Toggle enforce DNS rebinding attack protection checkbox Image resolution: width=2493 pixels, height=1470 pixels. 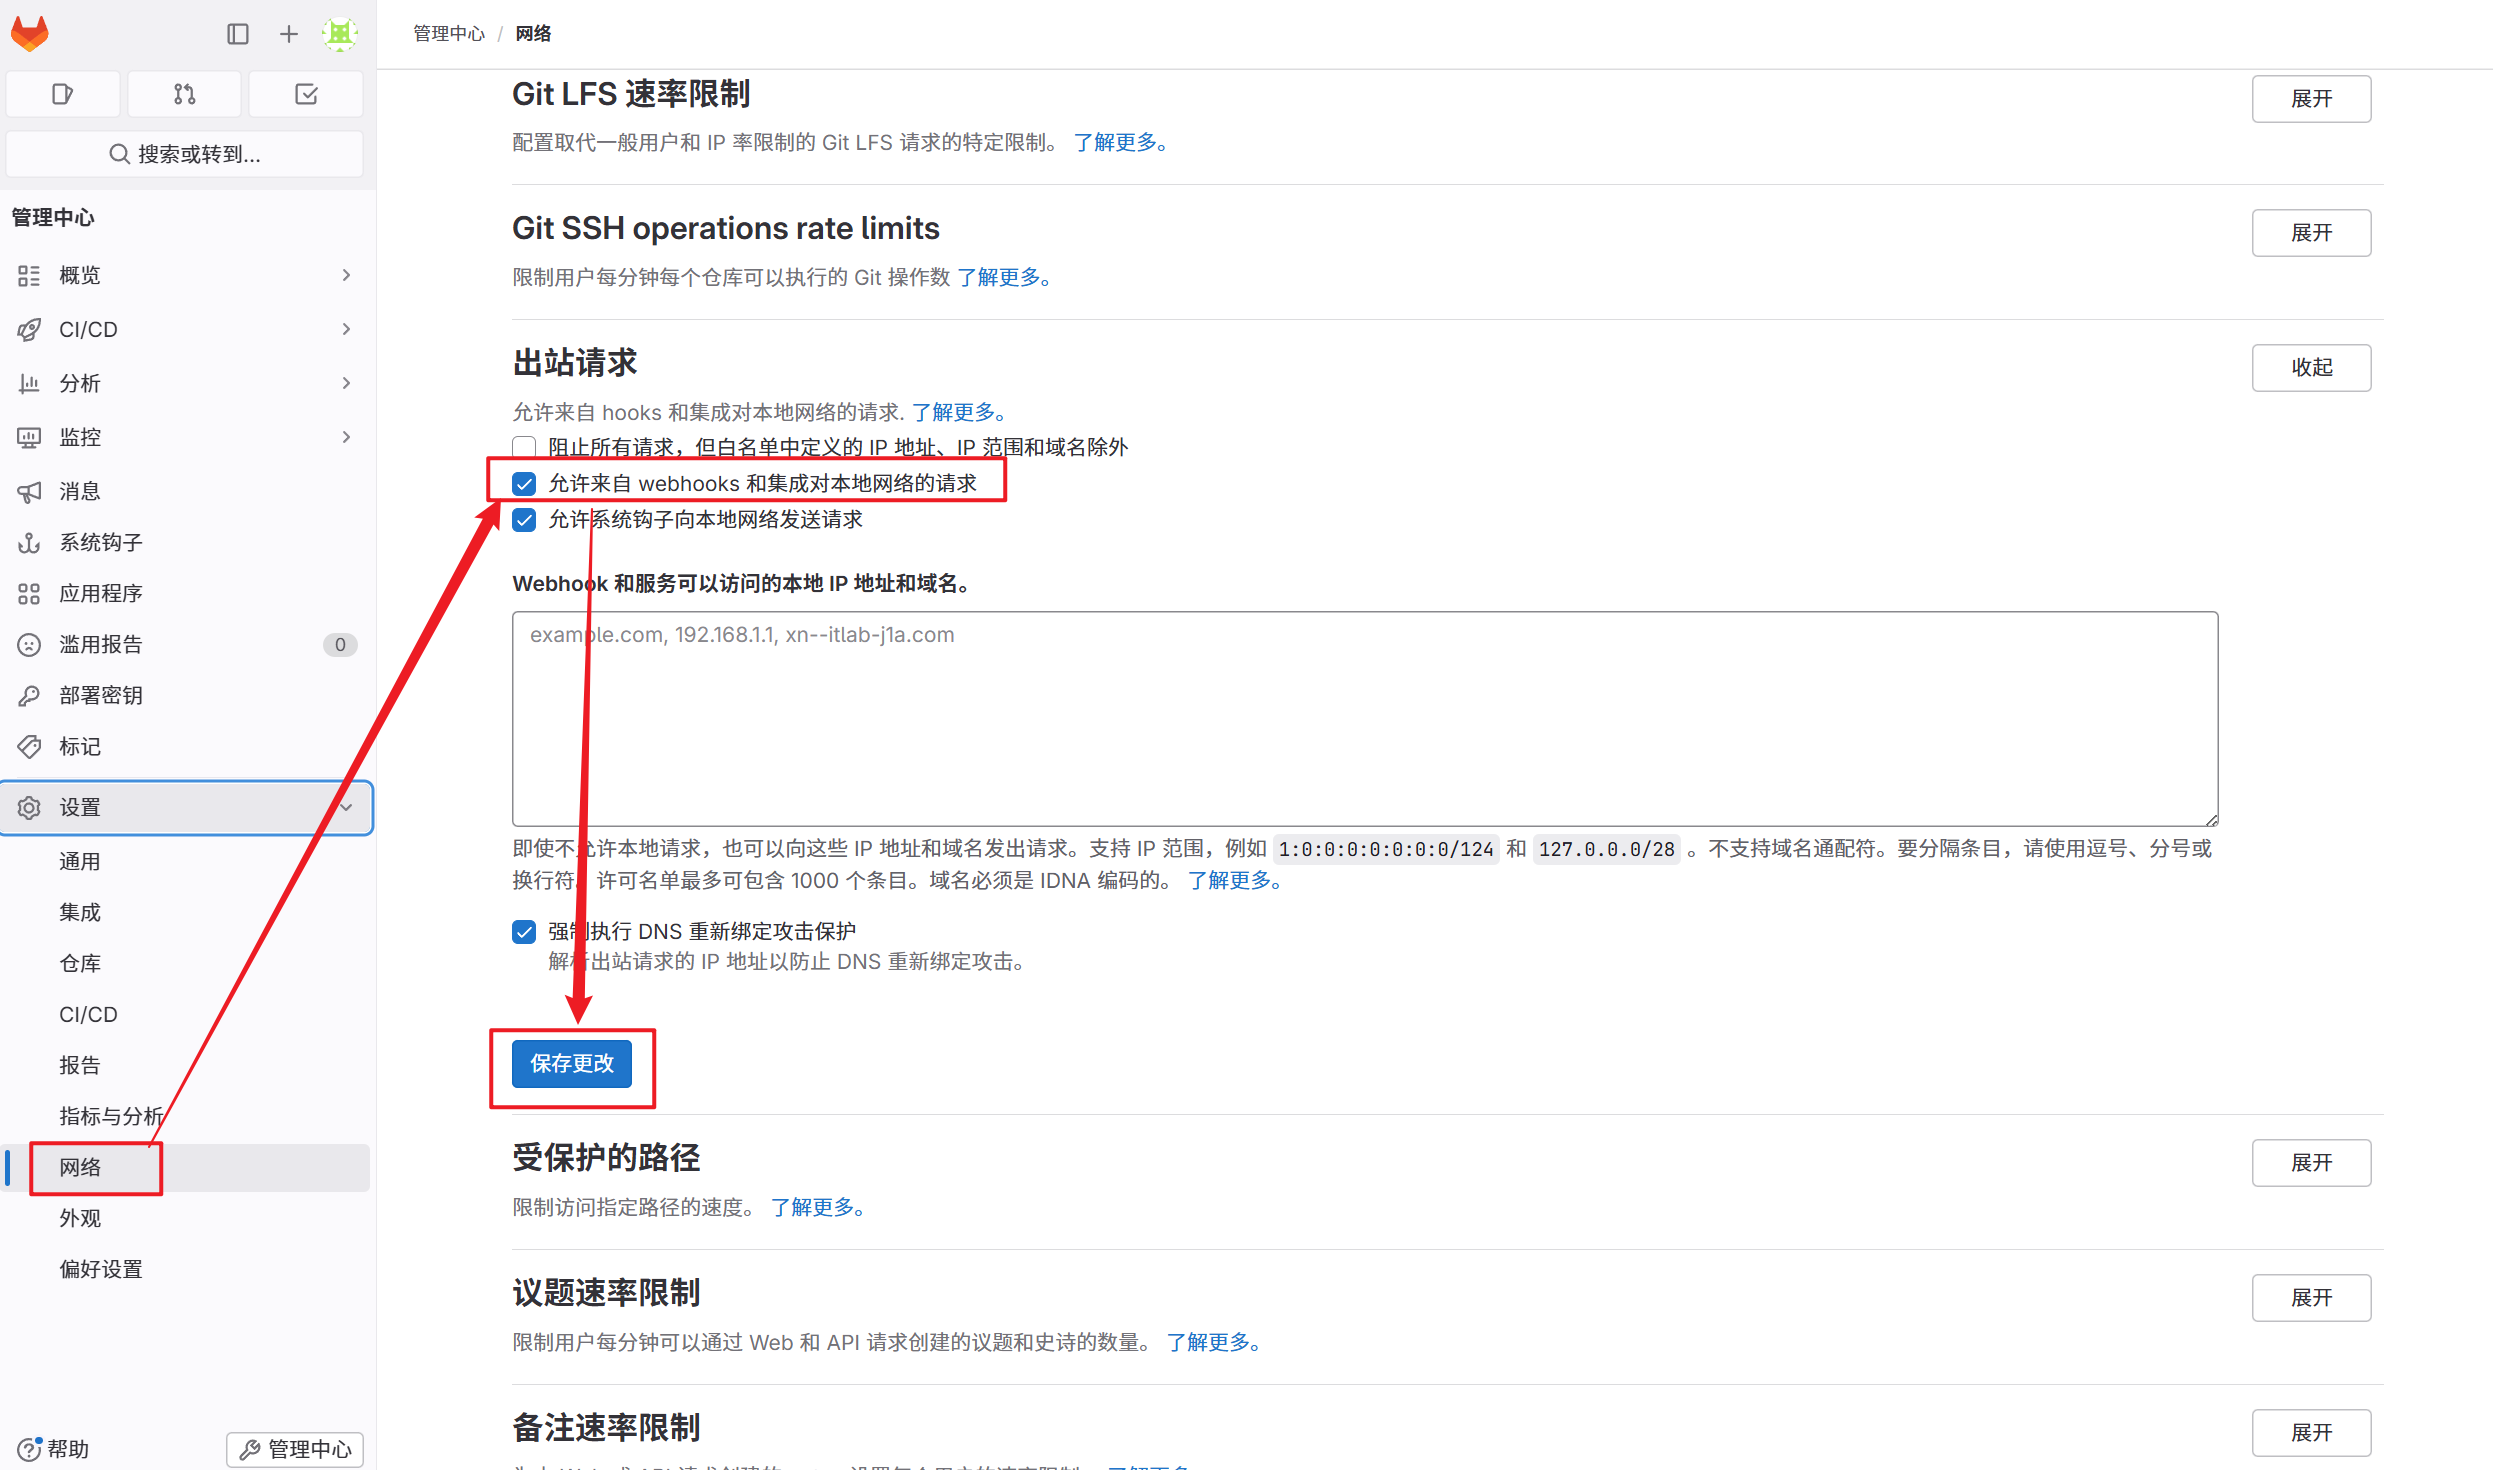[x=524, y=932]
